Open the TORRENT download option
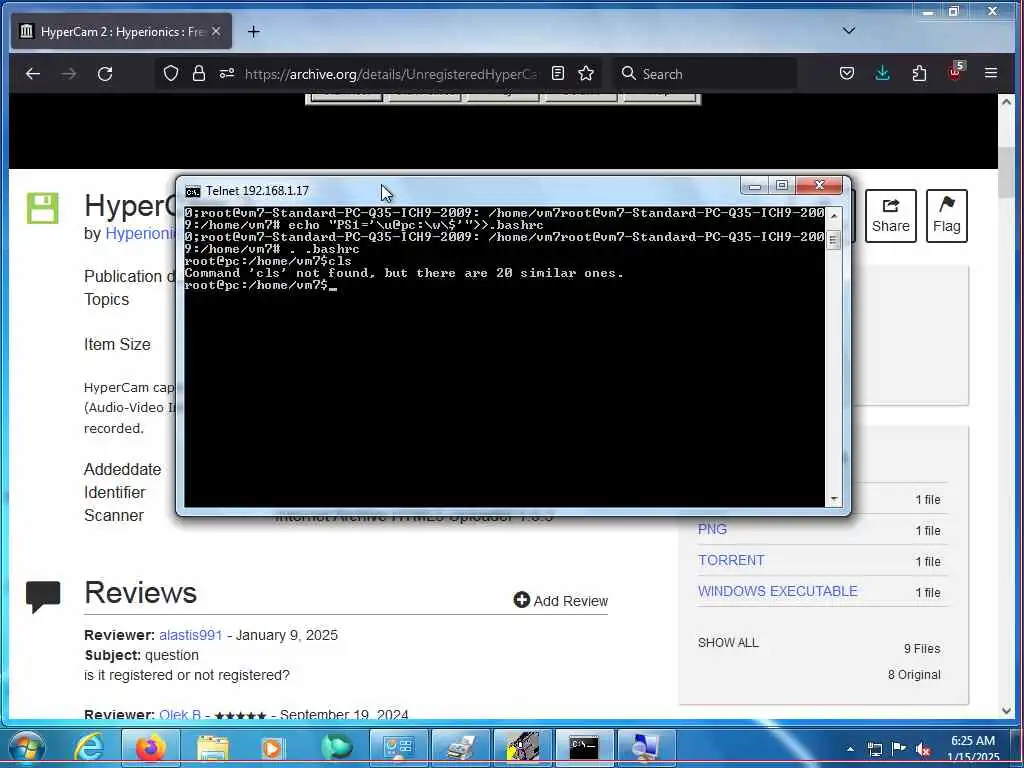1024x768 pixels. 731,560
